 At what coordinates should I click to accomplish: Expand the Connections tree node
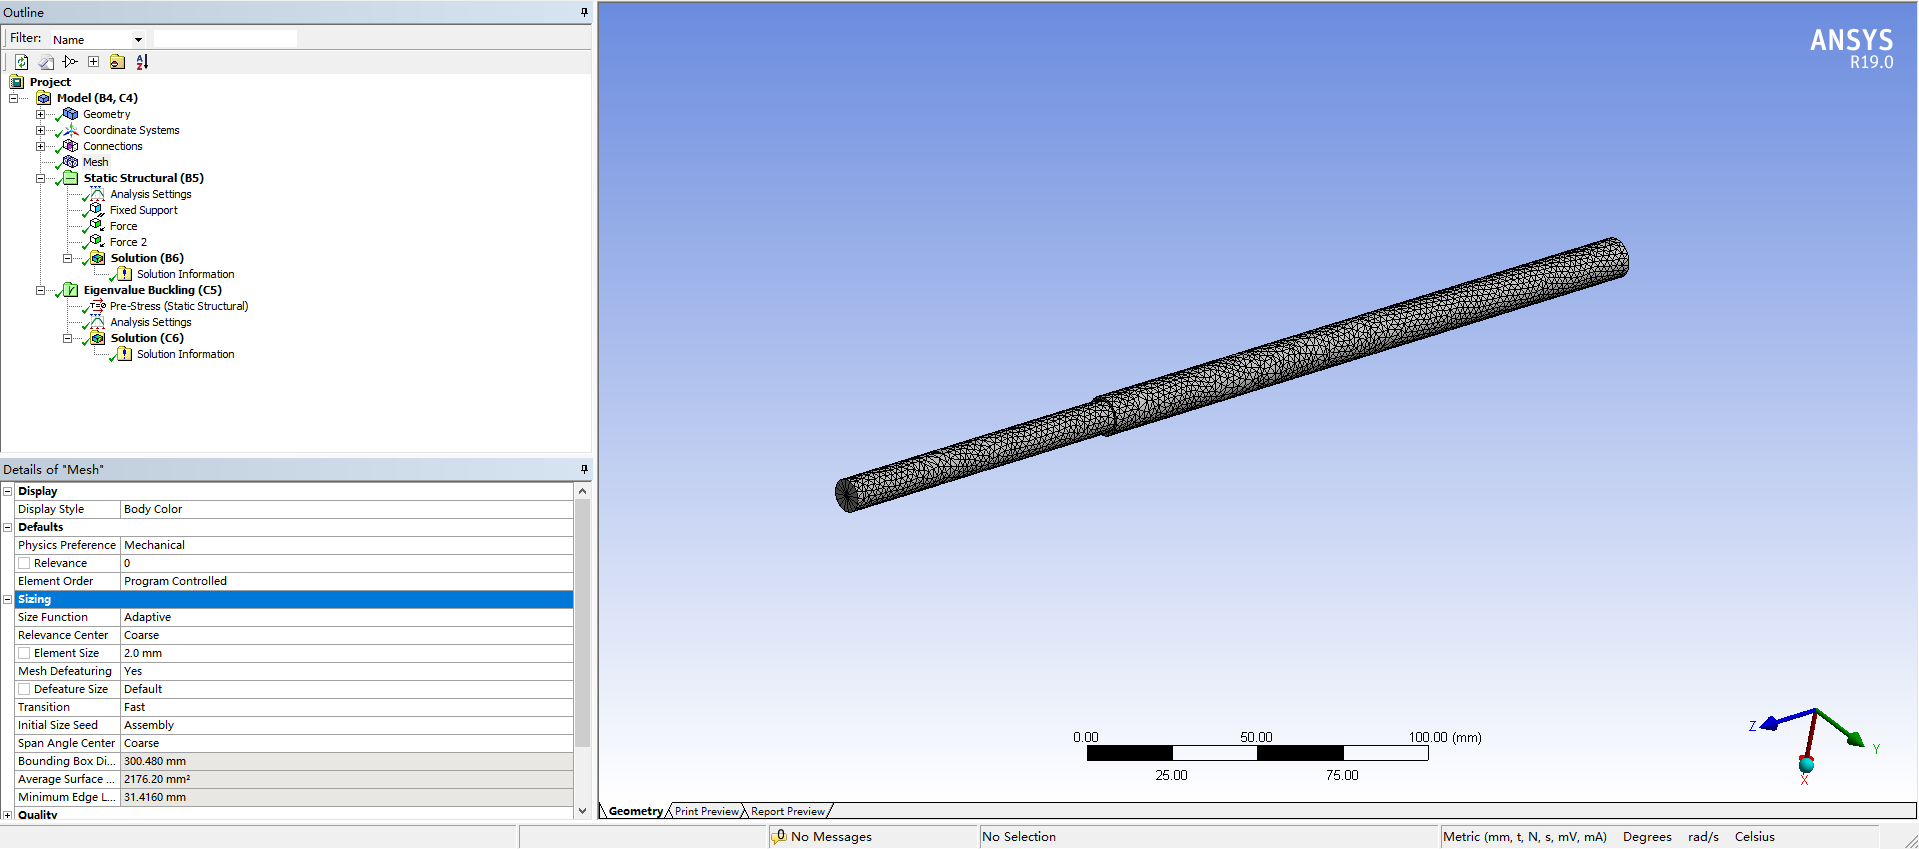pyautogui.click(x=41, y=146)
